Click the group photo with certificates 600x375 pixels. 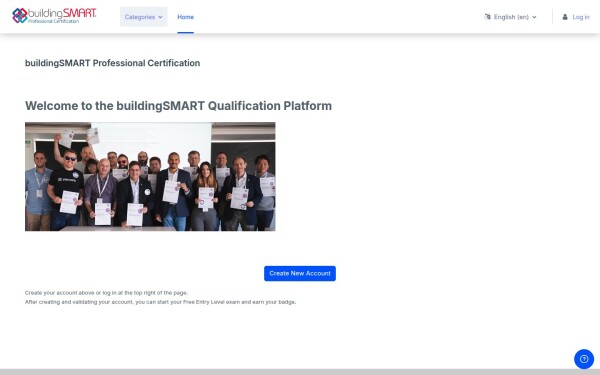click(150, 176)
